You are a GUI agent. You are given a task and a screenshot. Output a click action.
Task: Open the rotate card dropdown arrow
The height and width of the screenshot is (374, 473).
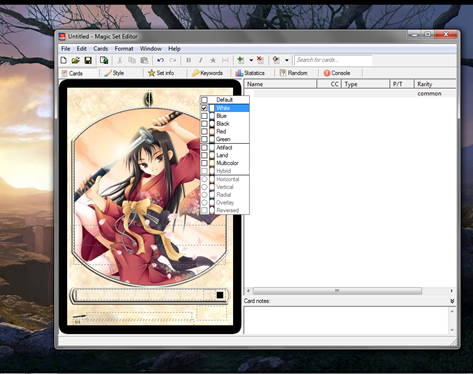click(x=287, y=60)
